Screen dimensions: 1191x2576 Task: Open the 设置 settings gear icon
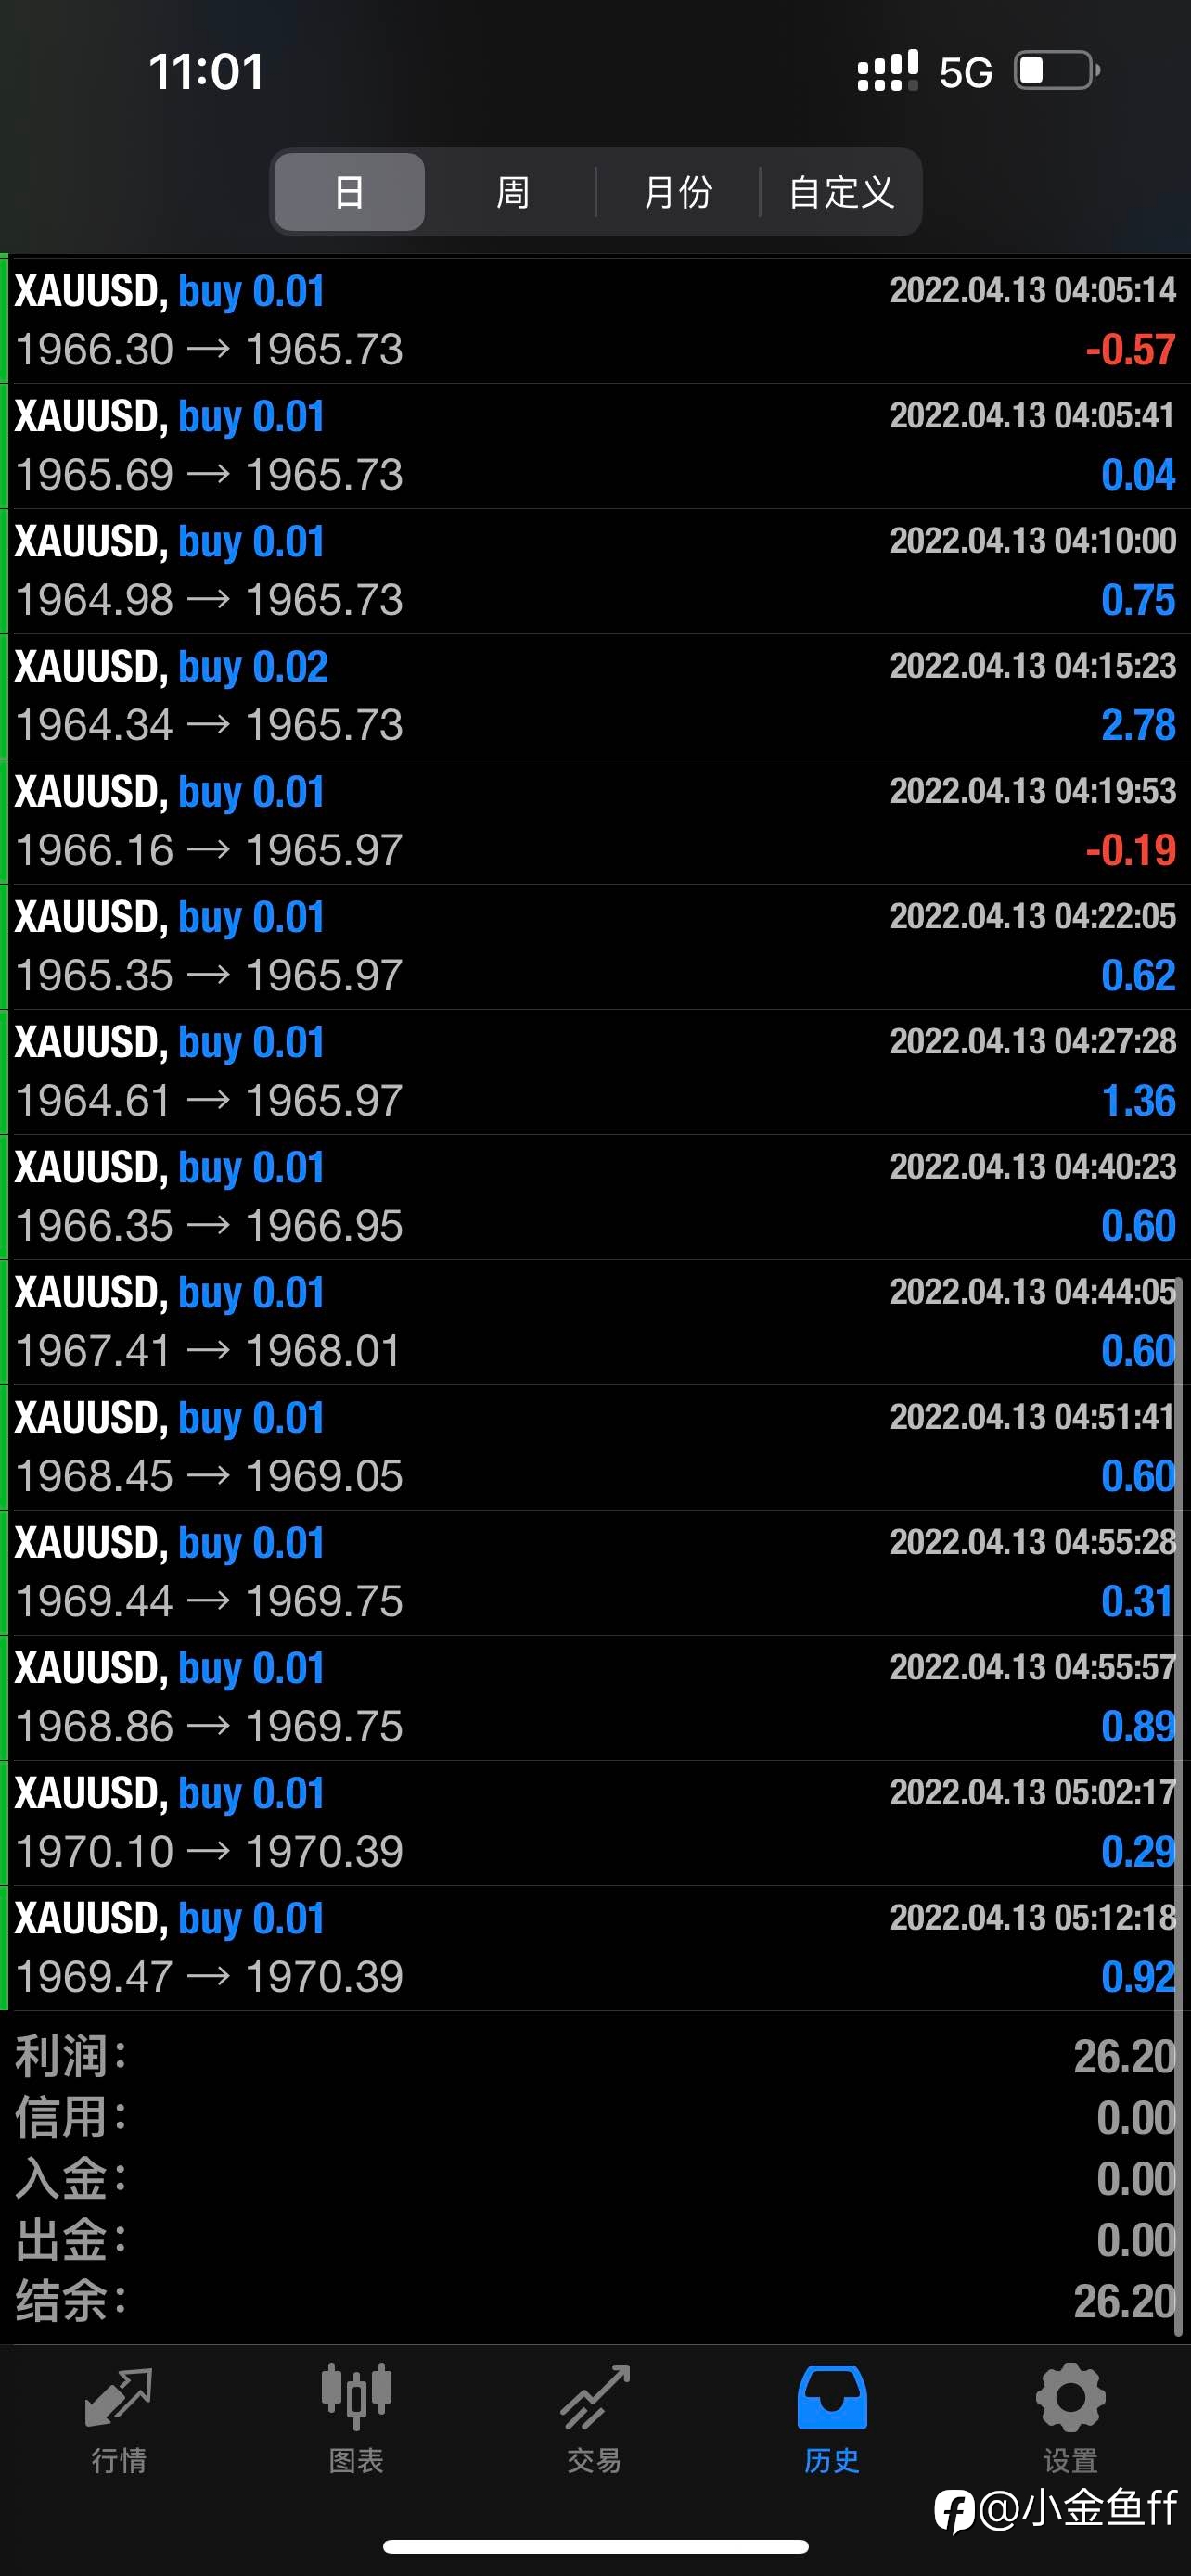(x=1071, y=2397)
